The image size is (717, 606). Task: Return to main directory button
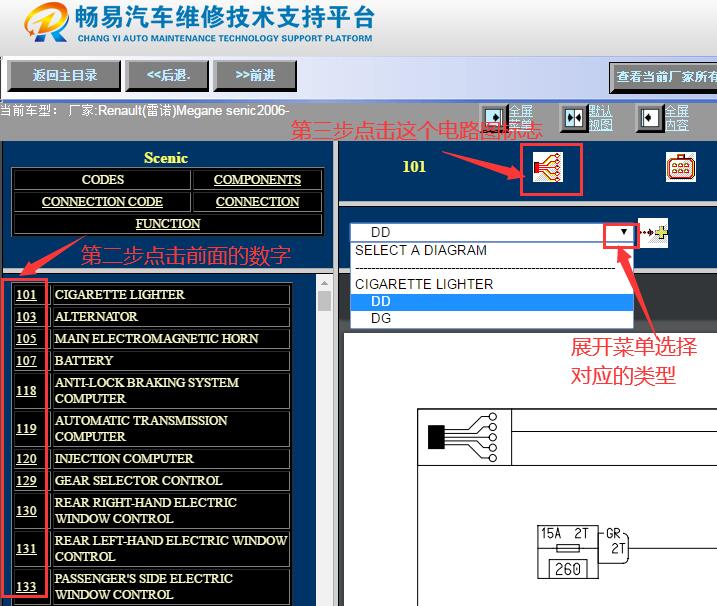64,75
